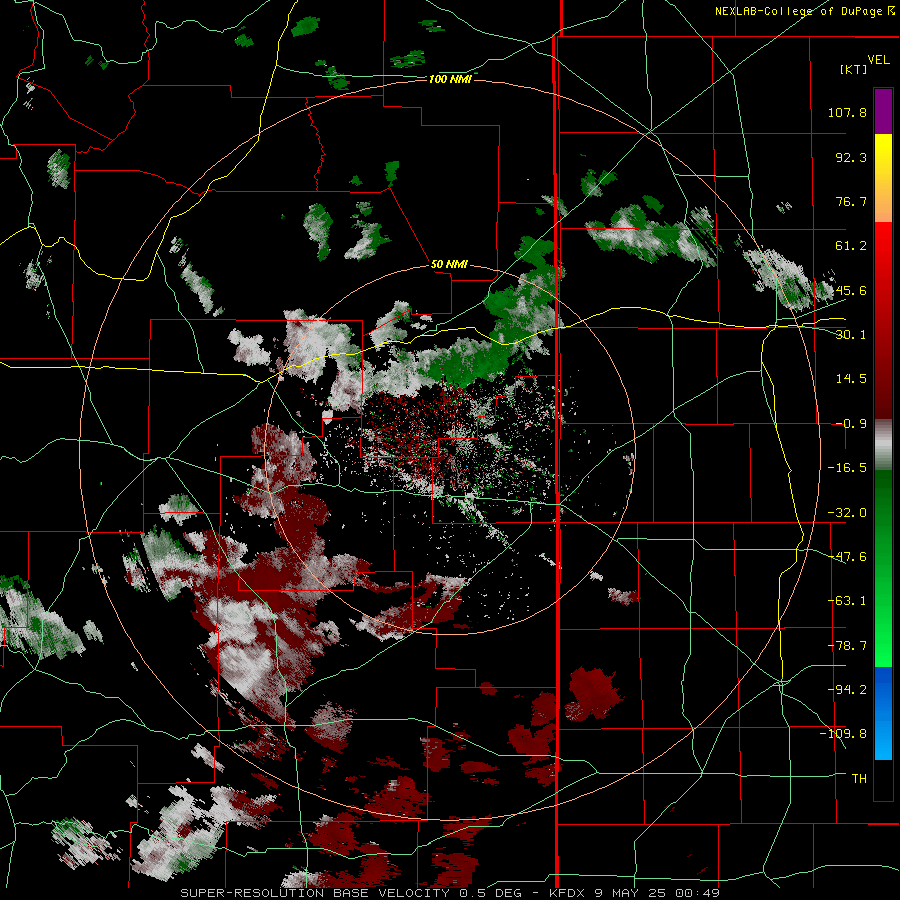Click the 61.2 velocity scale value

[x=851, y=246]
